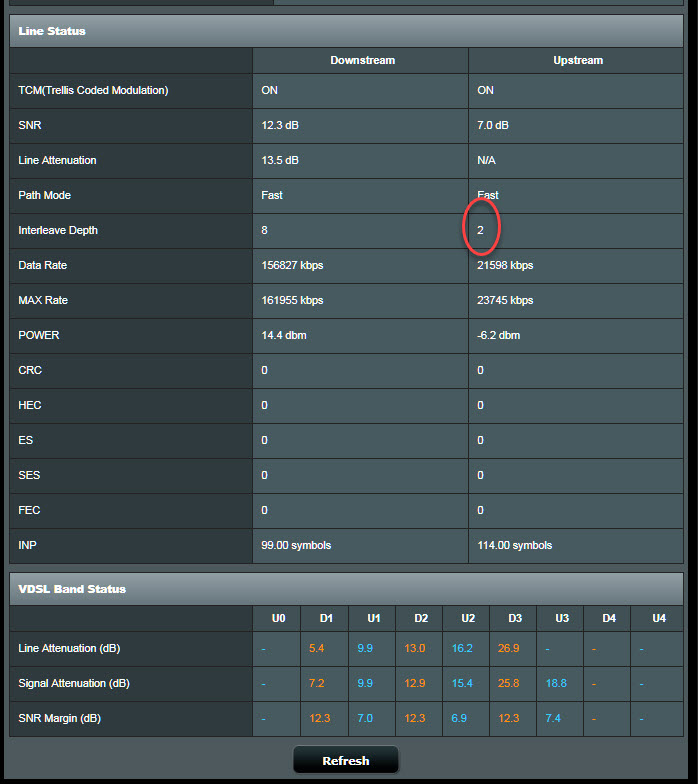Click the U0 band column header
This screenshot has height=784, width=698.
(x=278, y=618)
